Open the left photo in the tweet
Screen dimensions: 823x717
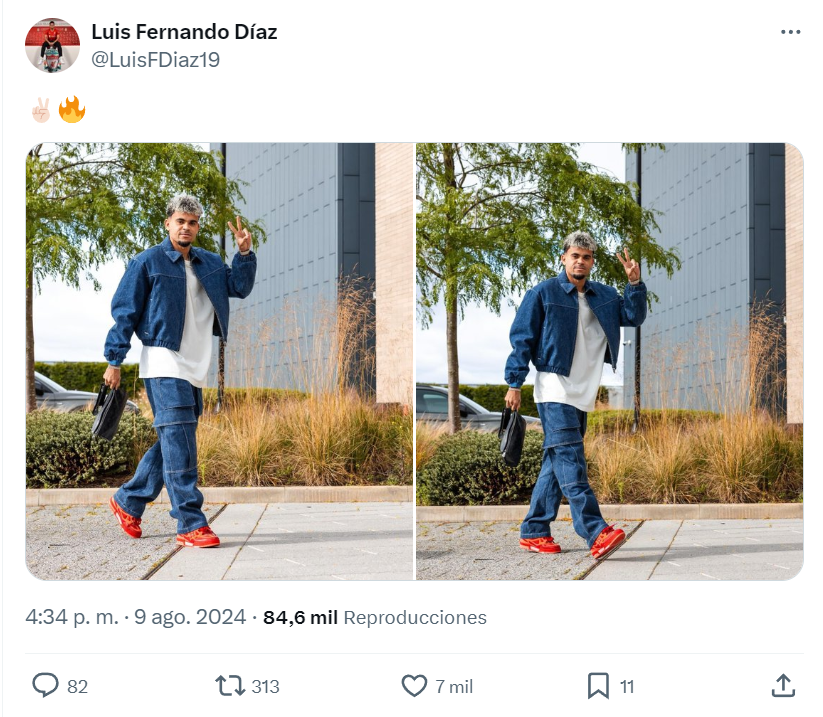[x=219, y=361]
